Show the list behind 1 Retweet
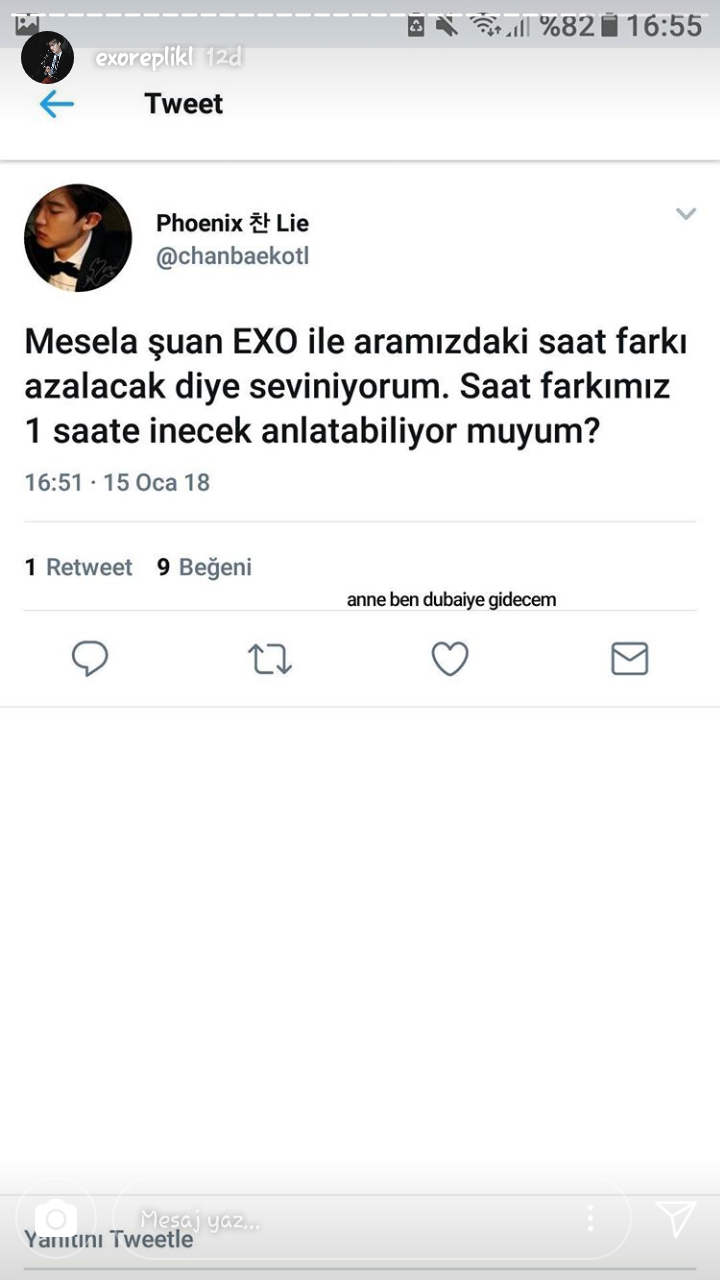Screen dimensions: 720x1280 pyautogui.click(x=79, y=567)
